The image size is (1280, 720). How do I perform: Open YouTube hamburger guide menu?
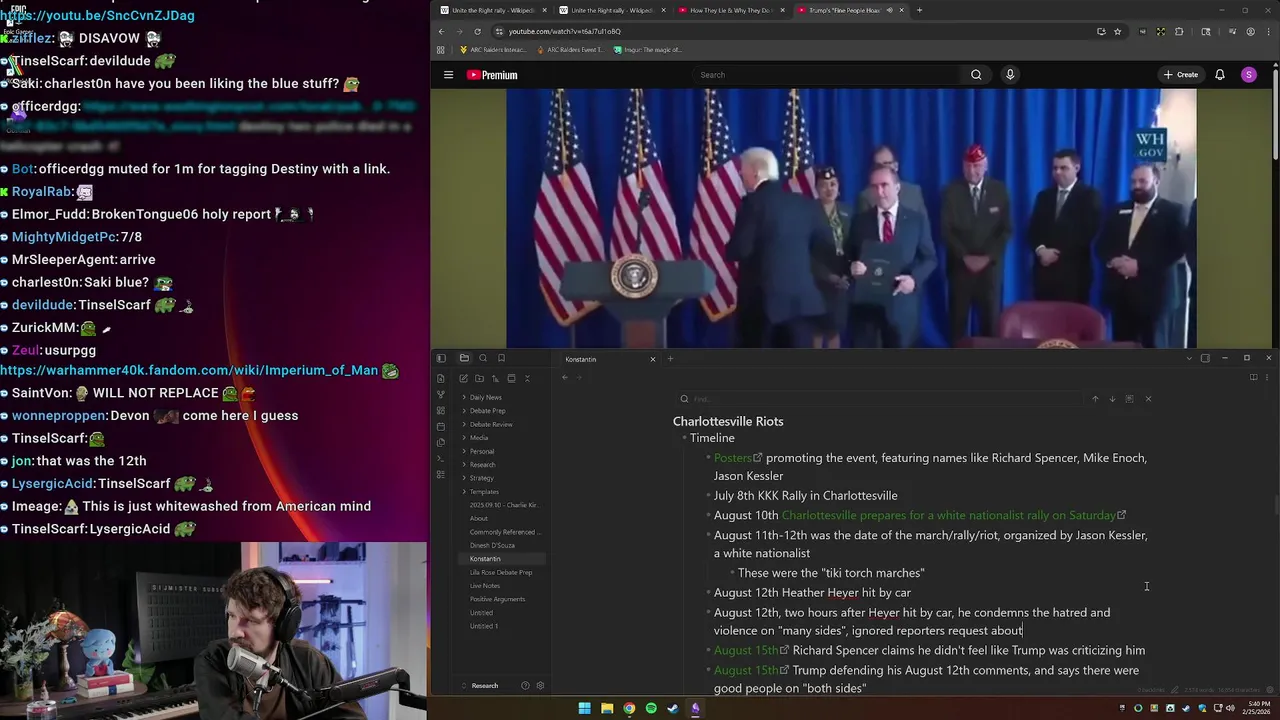448,74
